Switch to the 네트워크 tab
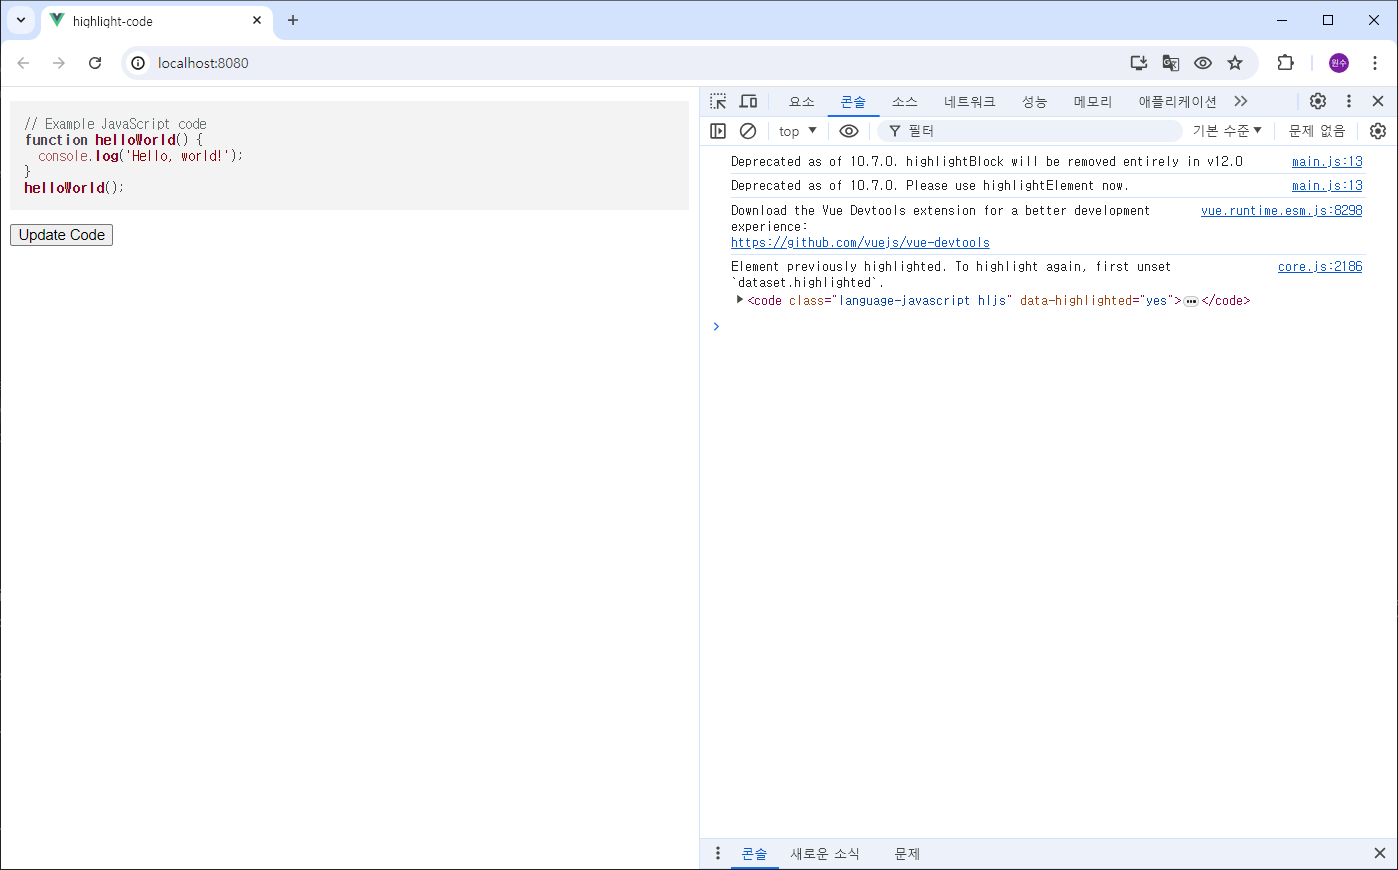1398x870 pixels. click(970, 102)
